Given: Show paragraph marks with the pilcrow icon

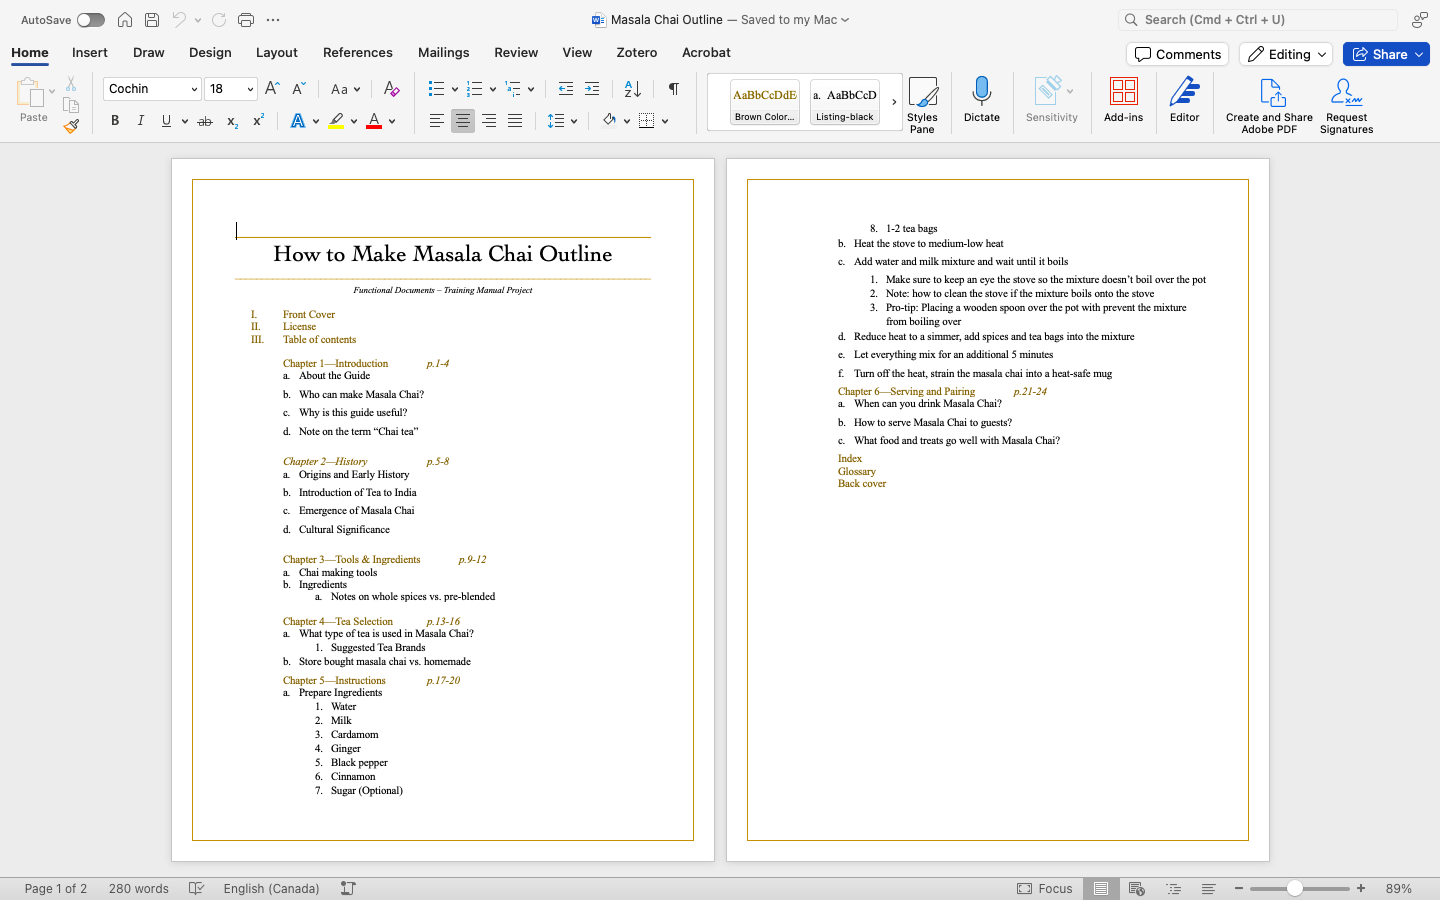Looking at the screenshot, I should [x=674, y=89].
